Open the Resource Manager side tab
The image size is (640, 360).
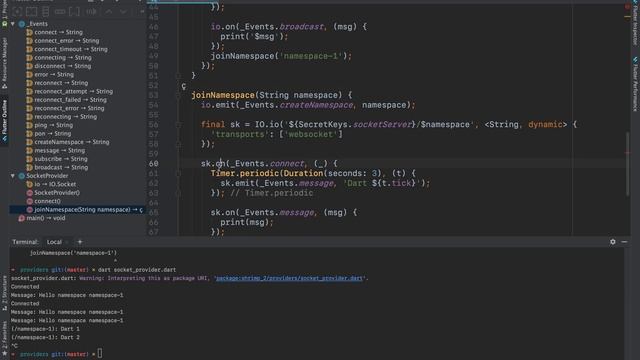4,63
